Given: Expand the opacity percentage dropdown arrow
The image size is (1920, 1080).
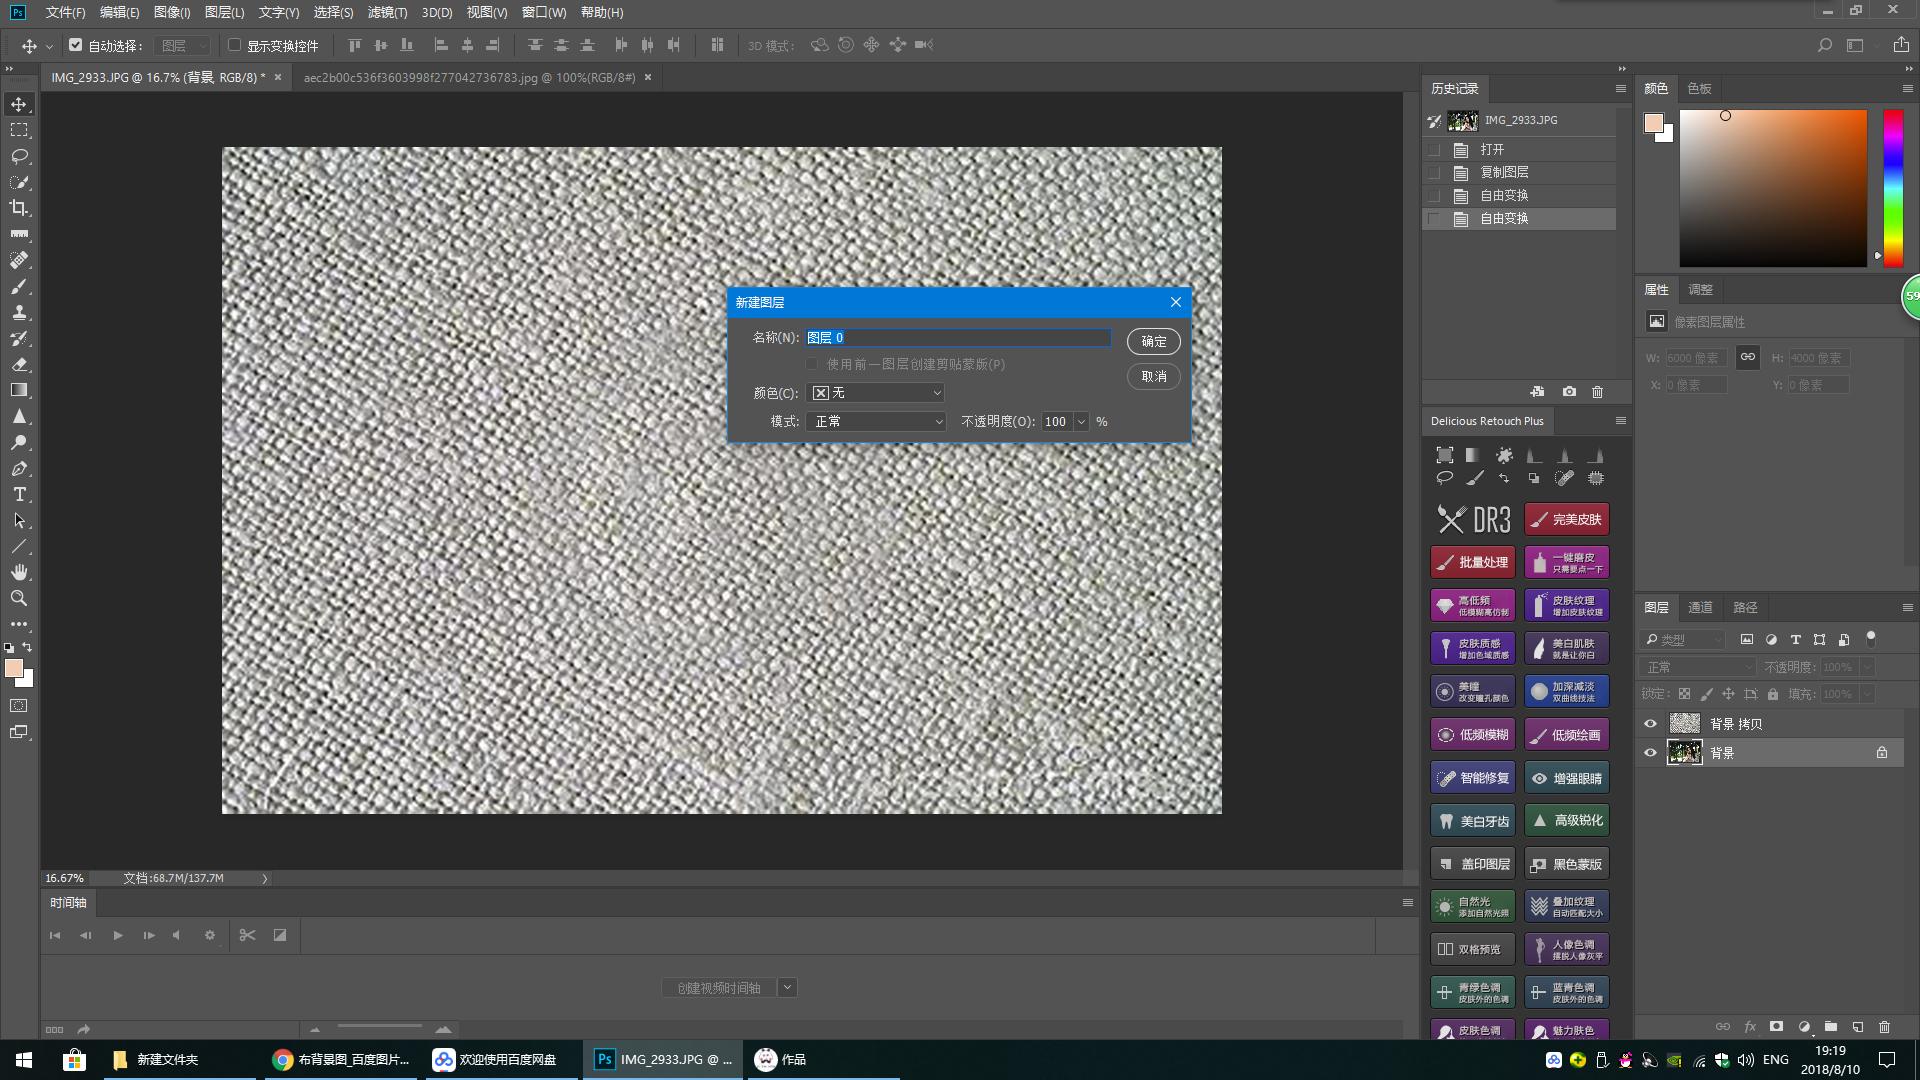Looking at the screenshot, I should tap(1081, 422).
